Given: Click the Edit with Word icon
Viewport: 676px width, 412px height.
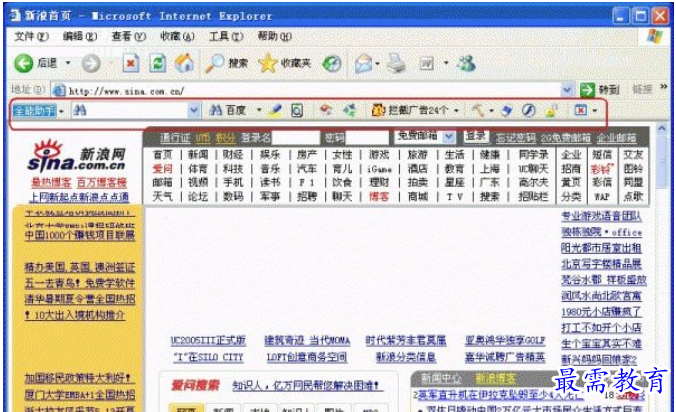Looking at the screenshot, I should click(426, 64).
